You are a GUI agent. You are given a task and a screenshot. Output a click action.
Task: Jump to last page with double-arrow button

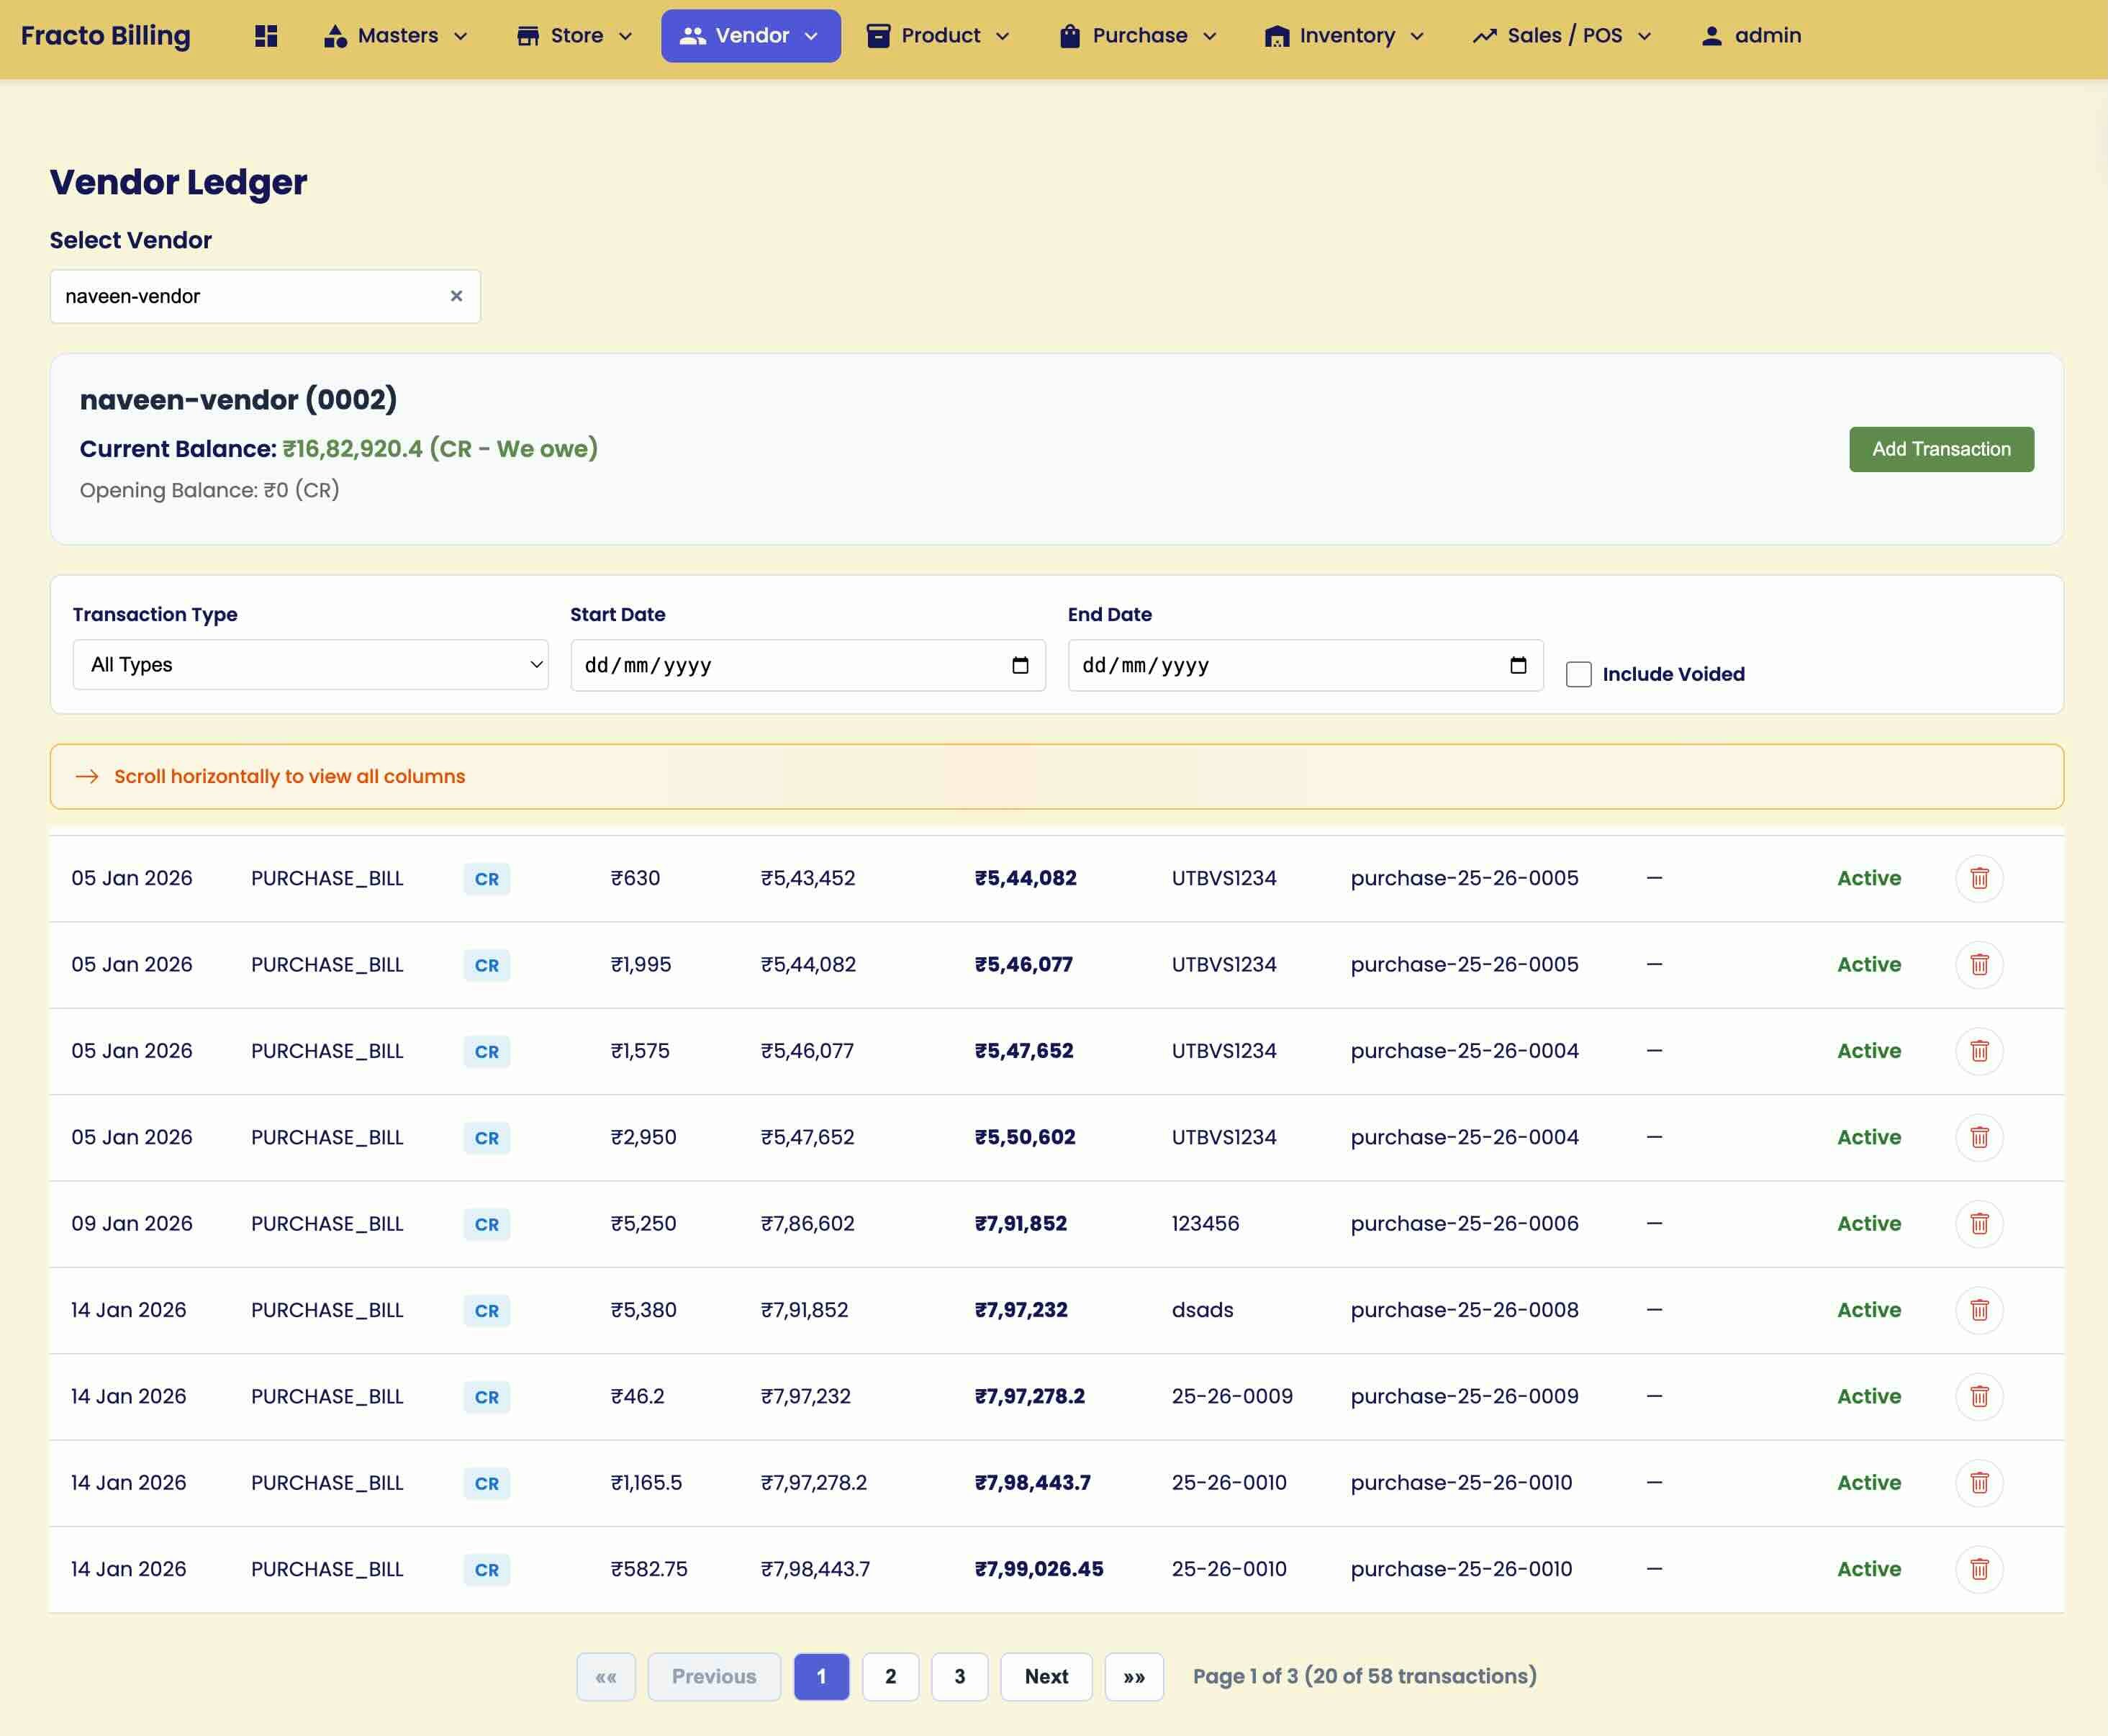click(x=1133, y=1677)
